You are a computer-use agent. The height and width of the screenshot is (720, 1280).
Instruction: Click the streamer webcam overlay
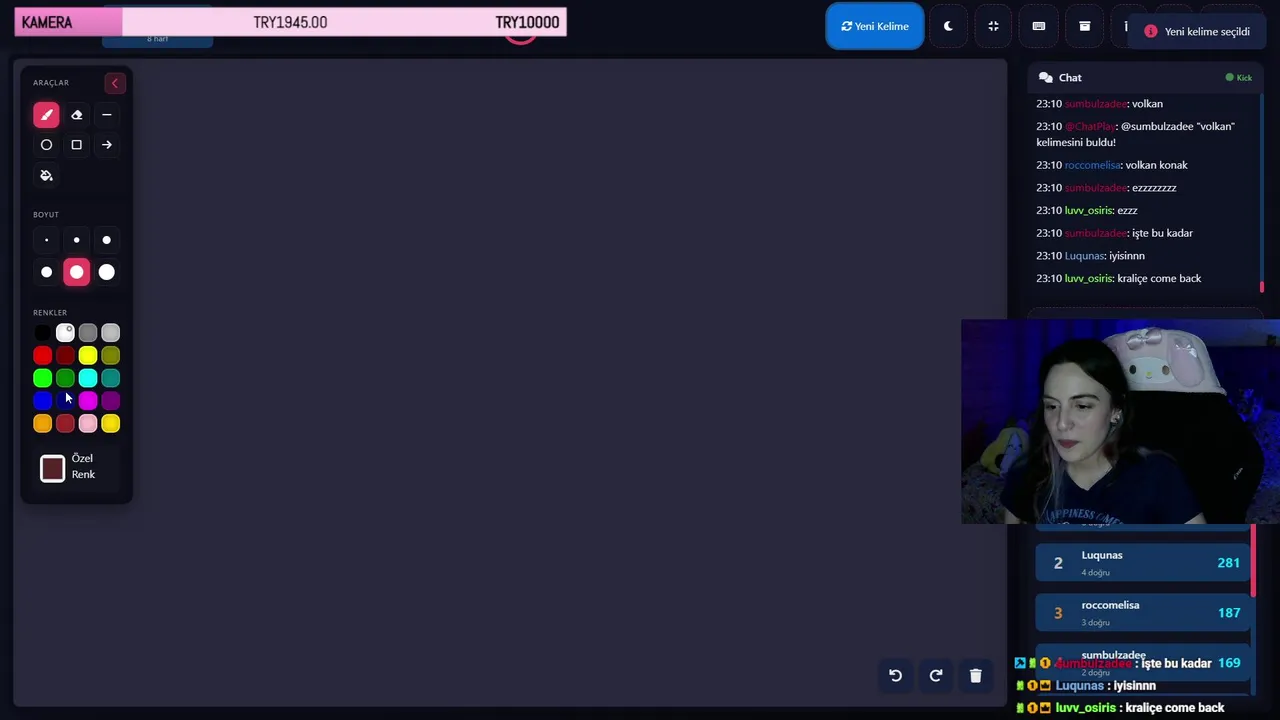1120,422
